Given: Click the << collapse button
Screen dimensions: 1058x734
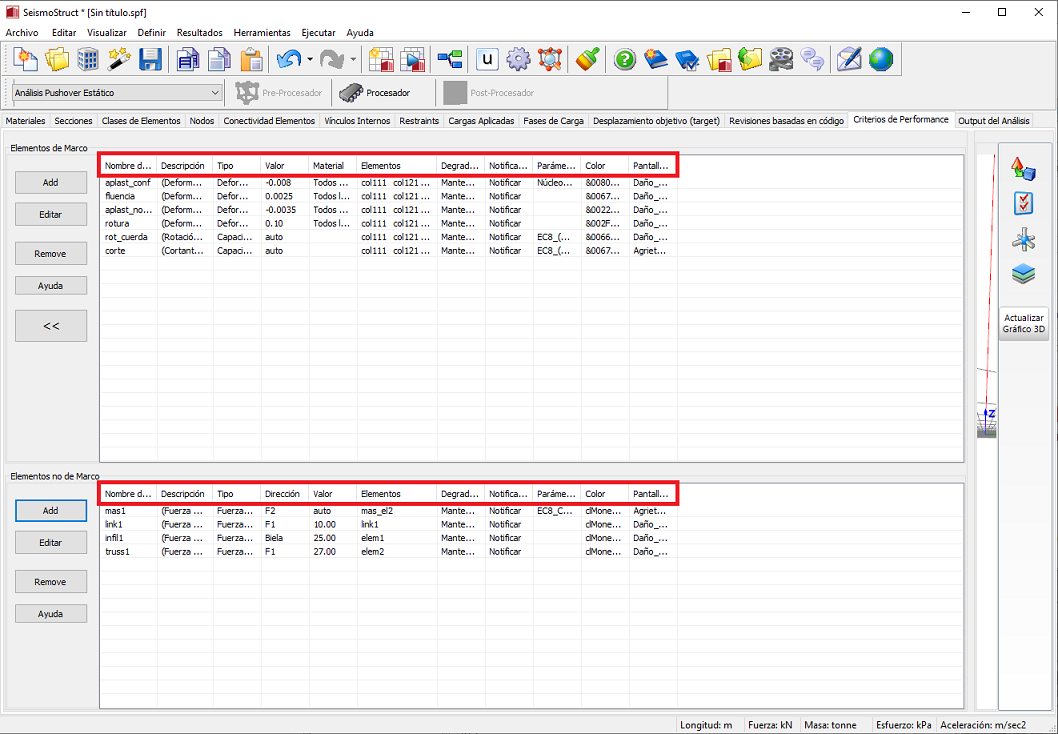Looking at the screenshot, I should 51,325.
